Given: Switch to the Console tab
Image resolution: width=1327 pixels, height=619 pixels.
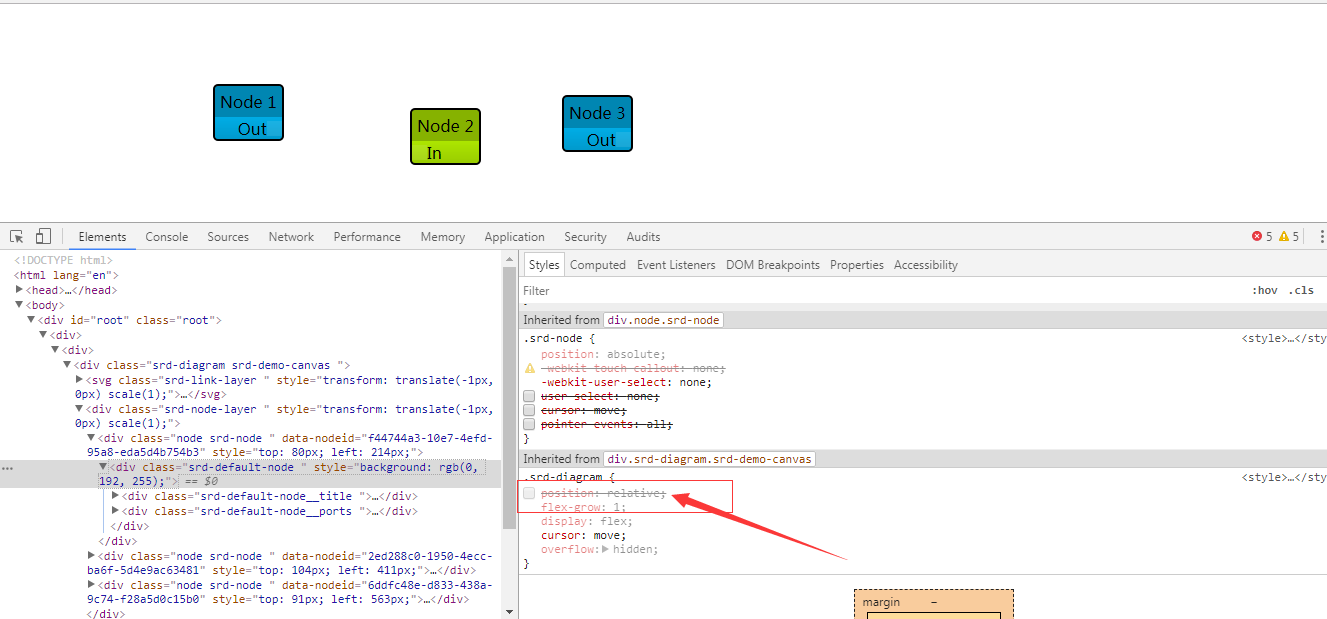Looking at the screenshot, I should pos(166,236).
